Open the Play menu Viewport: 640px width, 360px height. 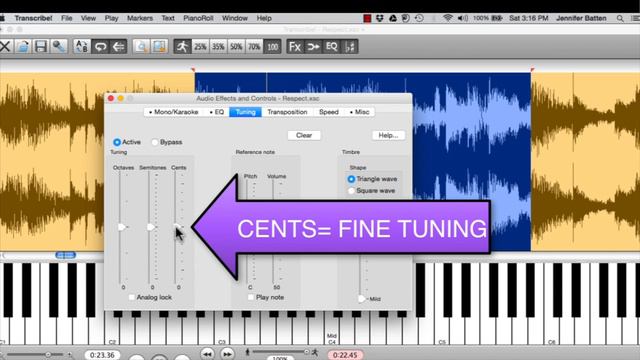[x=111, y=18]
